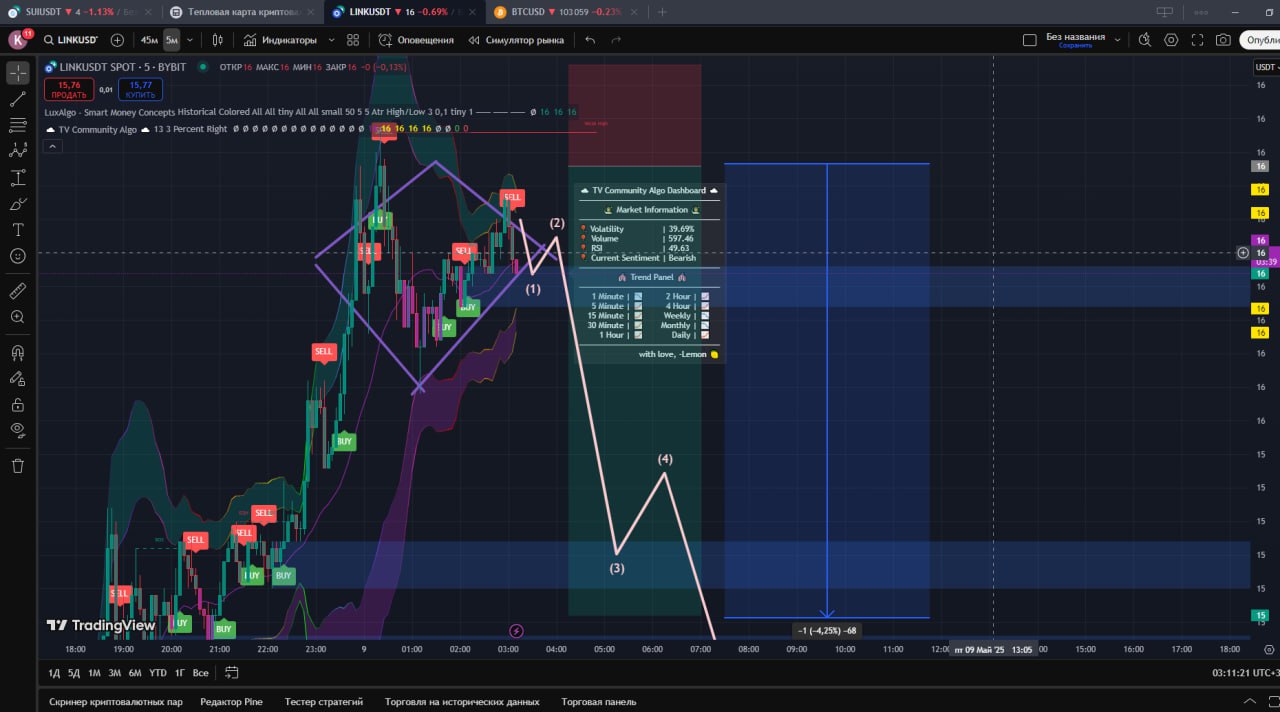The width and height of the screenshot is (1280, 712).
Task: Open the indicator templates grid icon
Action: [353, 40]
